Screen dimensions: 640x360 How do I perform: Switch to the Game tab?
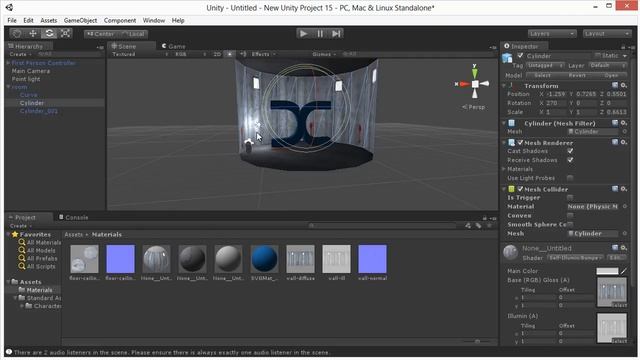pos(174,46)
